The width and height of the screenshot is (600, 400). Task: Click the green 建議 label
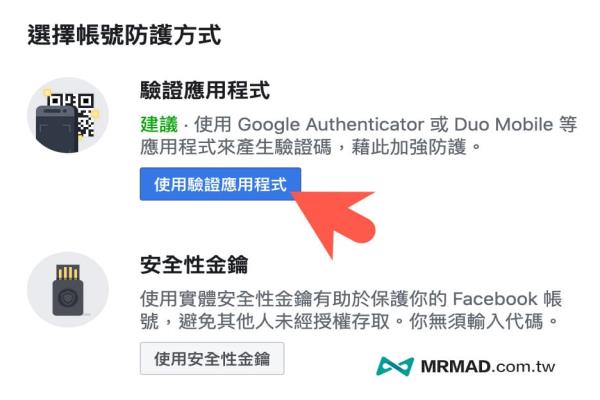coord(159,124)
